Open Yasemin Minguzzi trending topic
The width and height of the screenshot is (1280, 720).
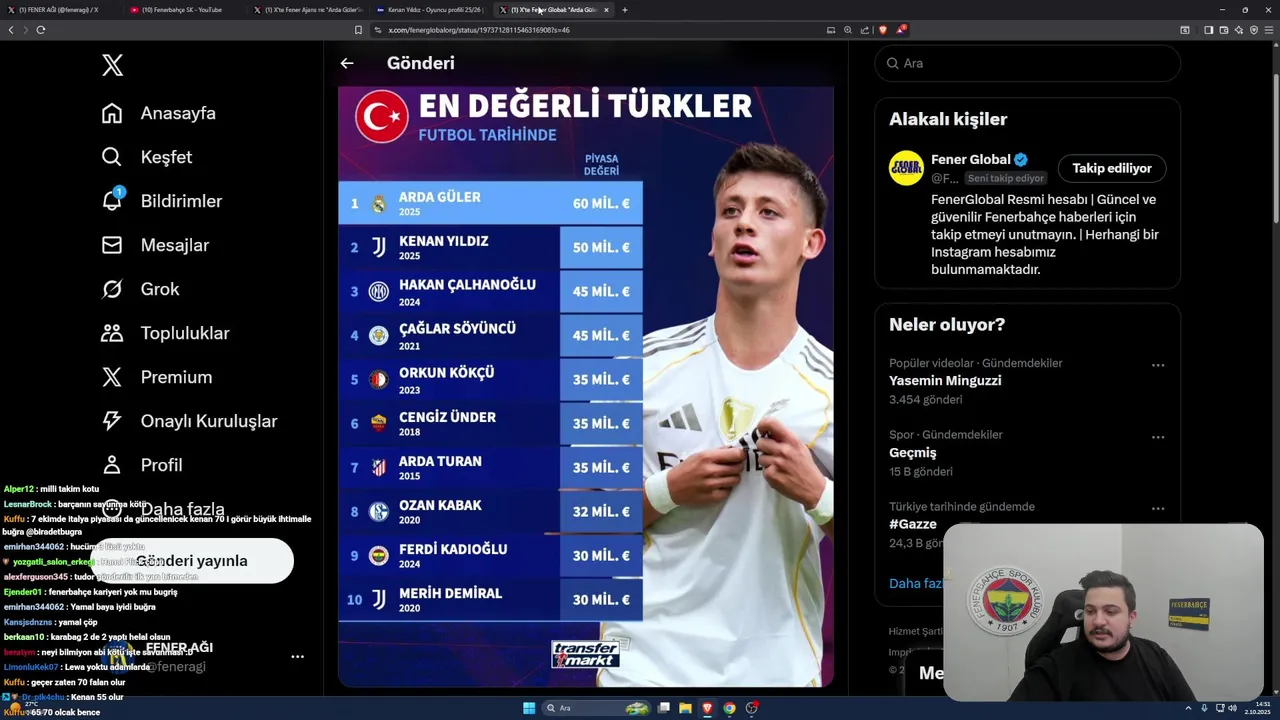945,381
